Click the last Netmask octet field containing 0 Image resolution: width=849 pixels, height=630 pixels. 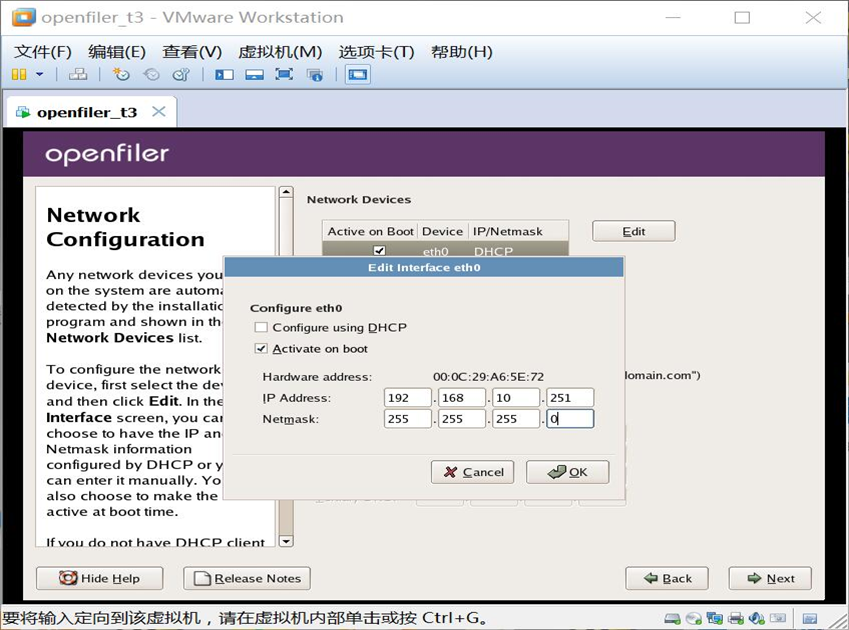click(570, 419)
